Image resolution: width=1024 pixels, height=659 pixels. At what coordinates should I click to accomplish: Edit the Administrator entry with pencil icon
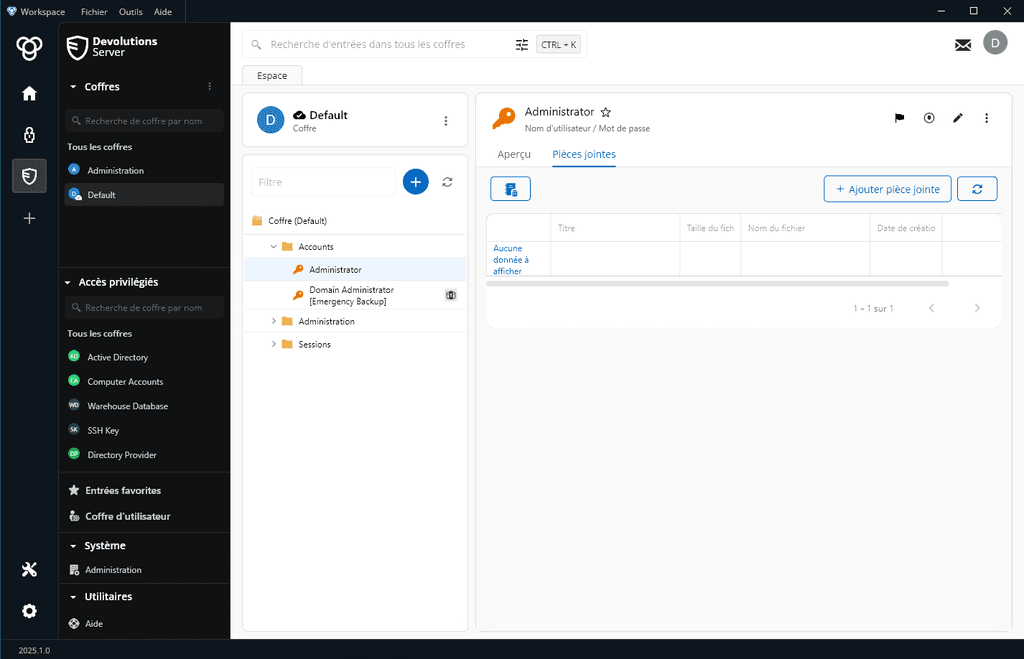click(957, 118)
